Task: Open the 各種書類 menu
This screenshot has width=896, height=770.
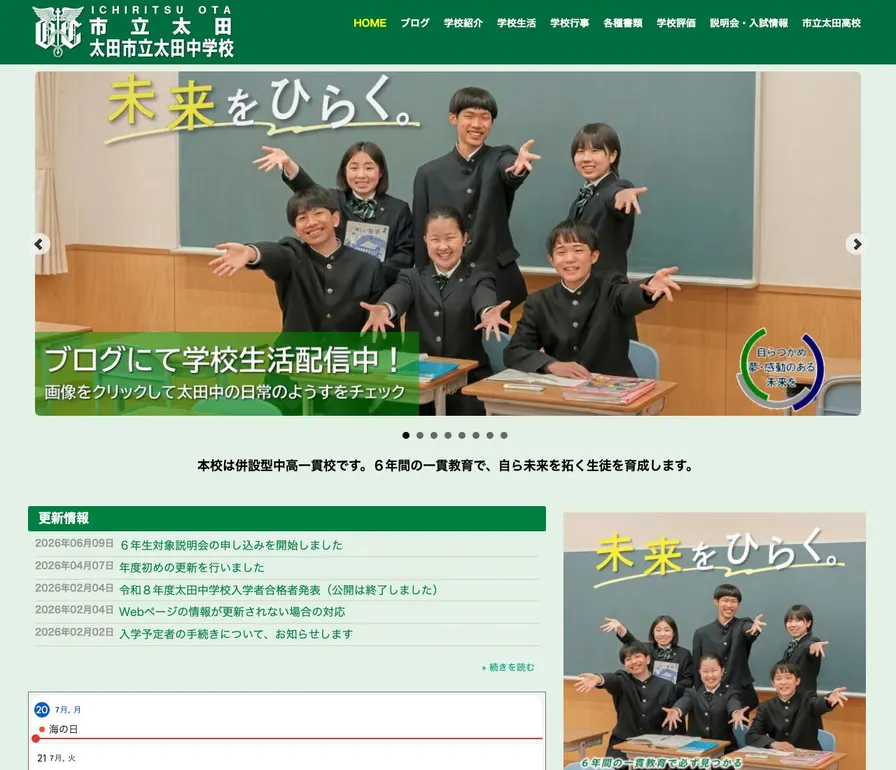Action: tap(623, 23)
